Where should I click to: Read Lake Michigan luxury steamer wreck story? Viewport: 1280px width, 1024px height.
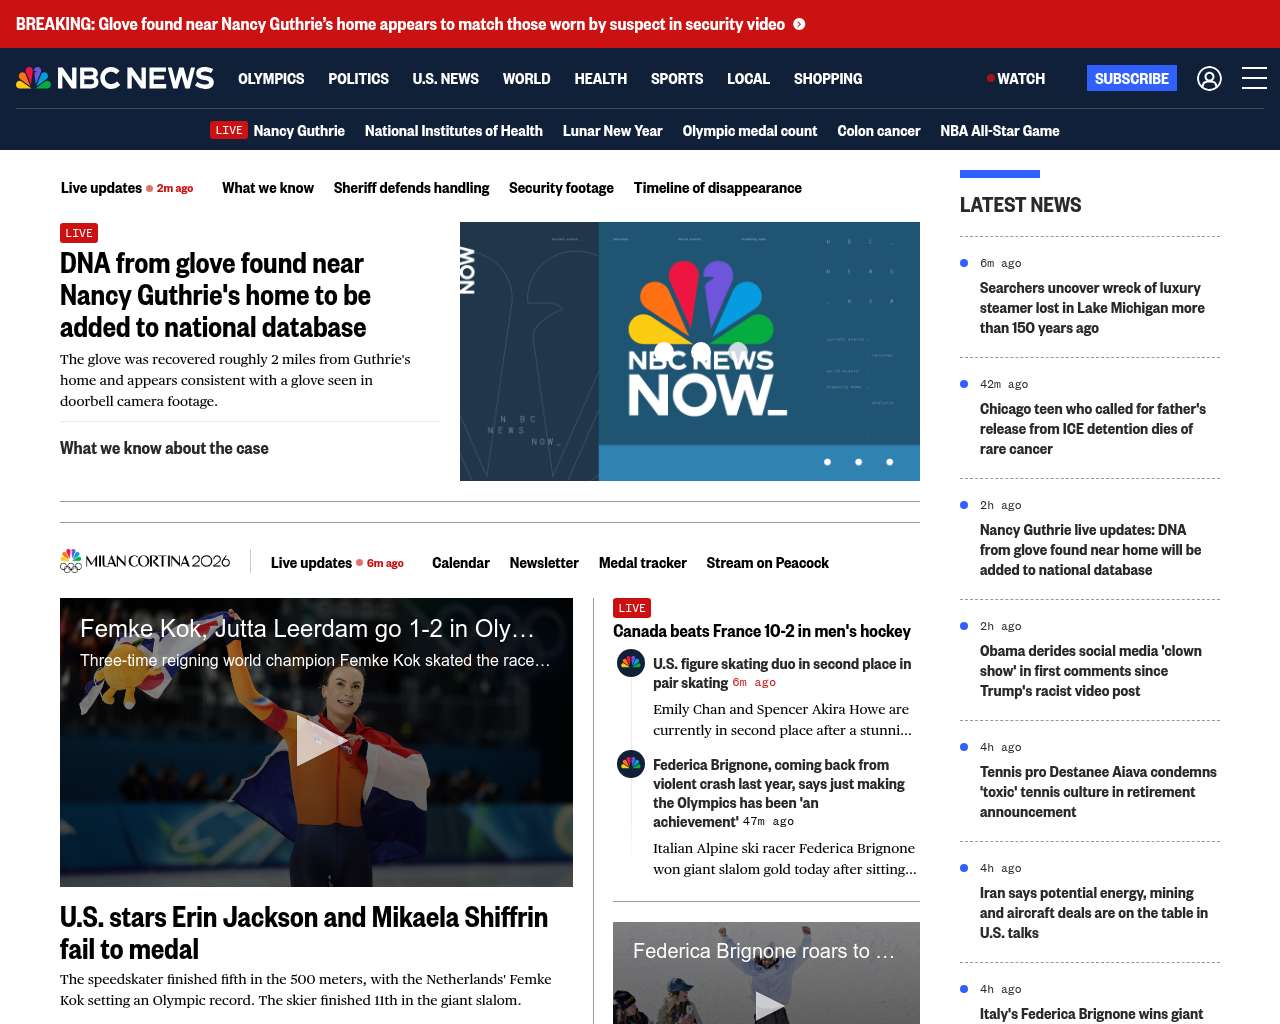1092,308
